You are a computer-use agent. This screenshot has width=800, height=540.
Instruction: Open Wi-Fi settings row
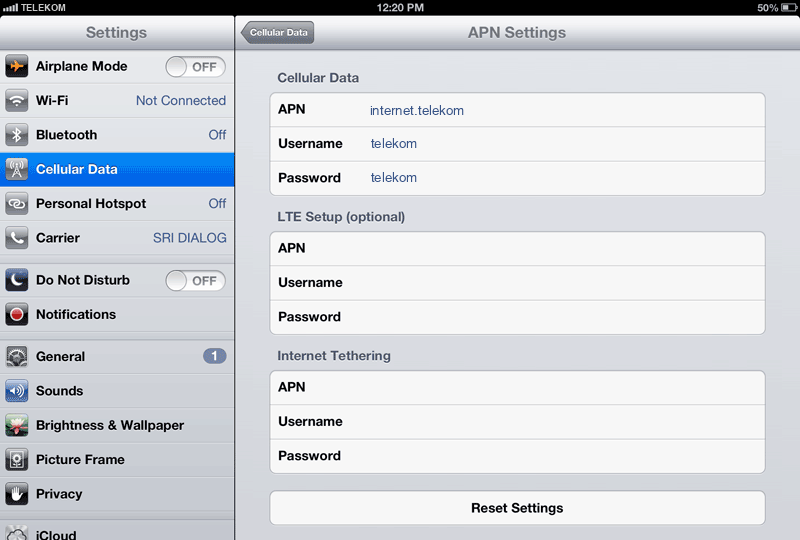tap(117, 101)
